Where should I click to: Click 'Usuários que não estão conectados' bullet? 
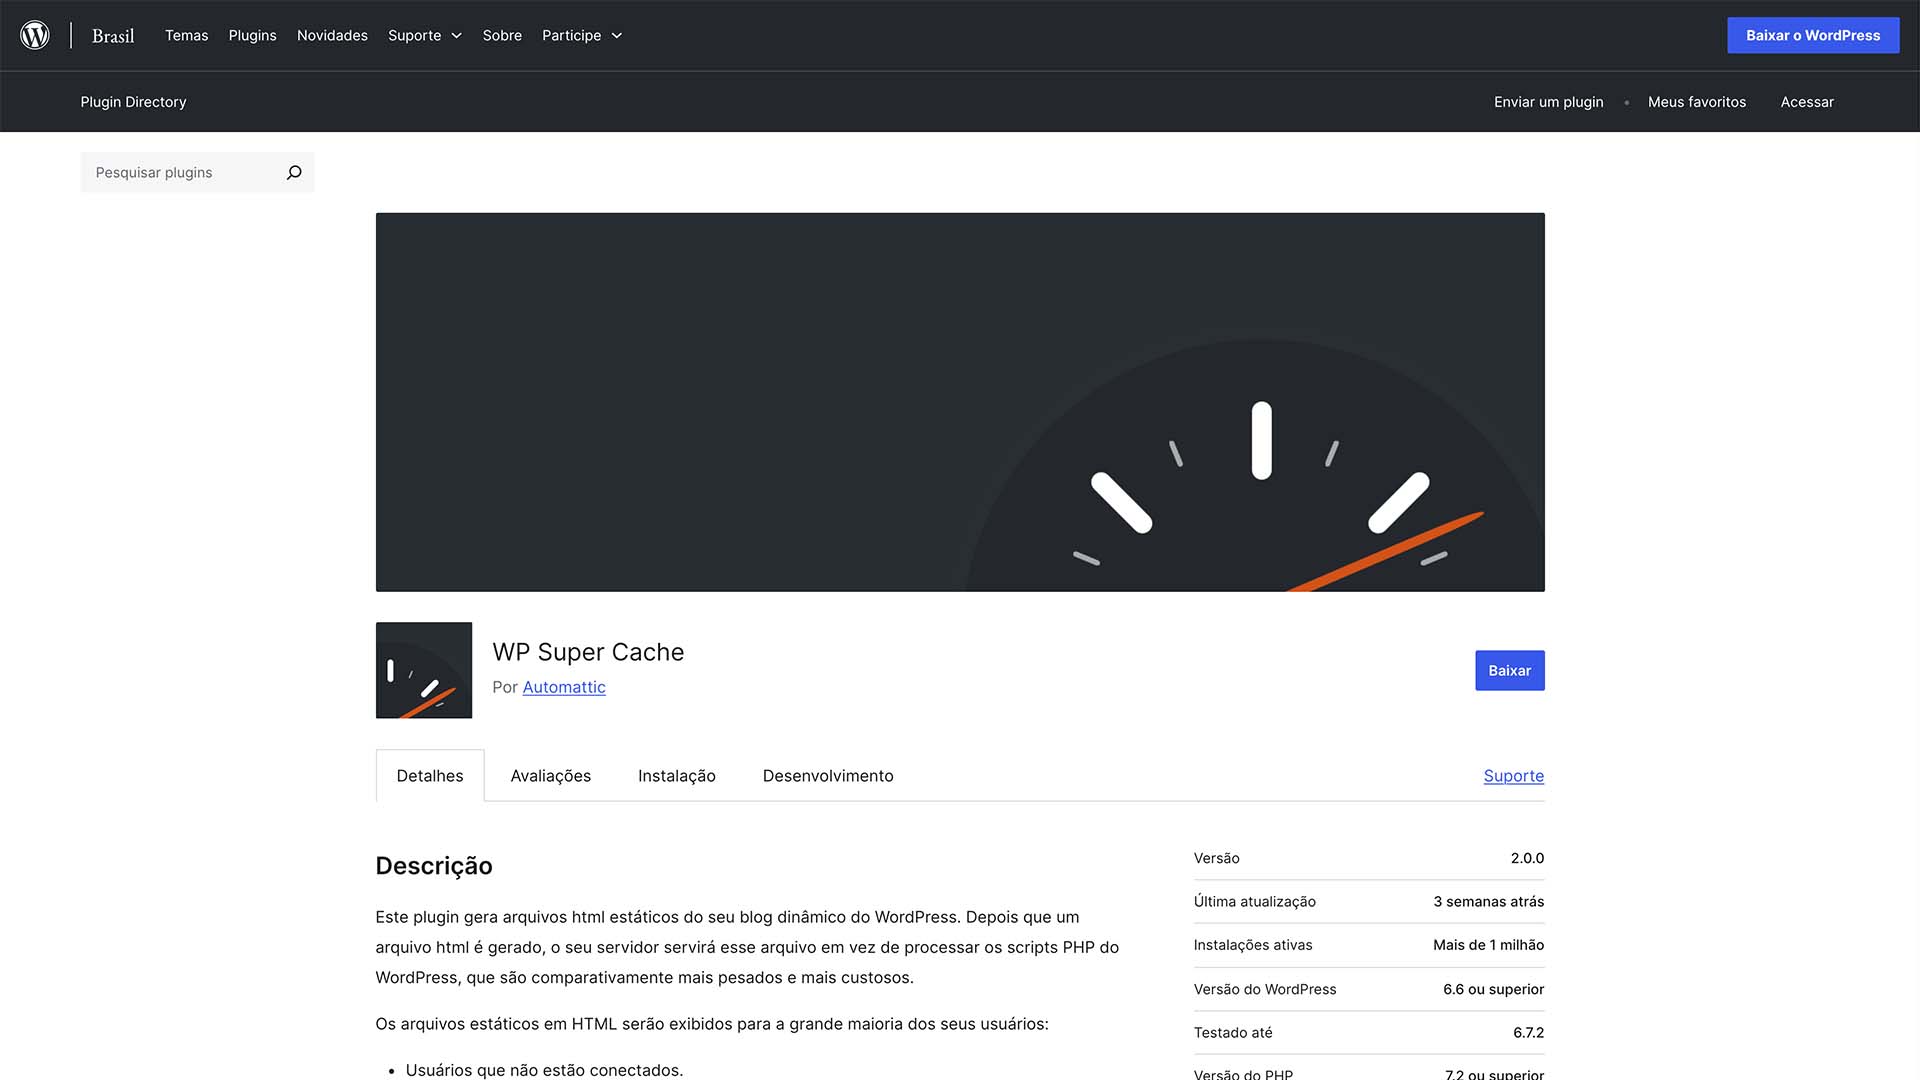544,1069
